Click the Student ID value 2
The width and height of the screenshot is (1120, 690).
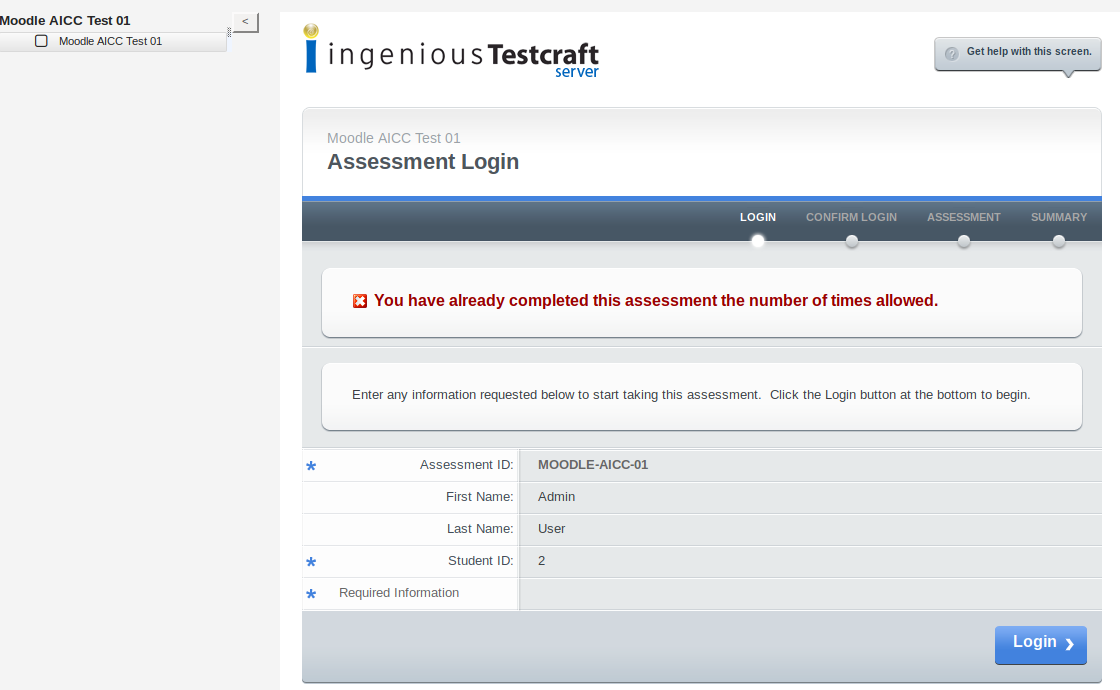541,561
